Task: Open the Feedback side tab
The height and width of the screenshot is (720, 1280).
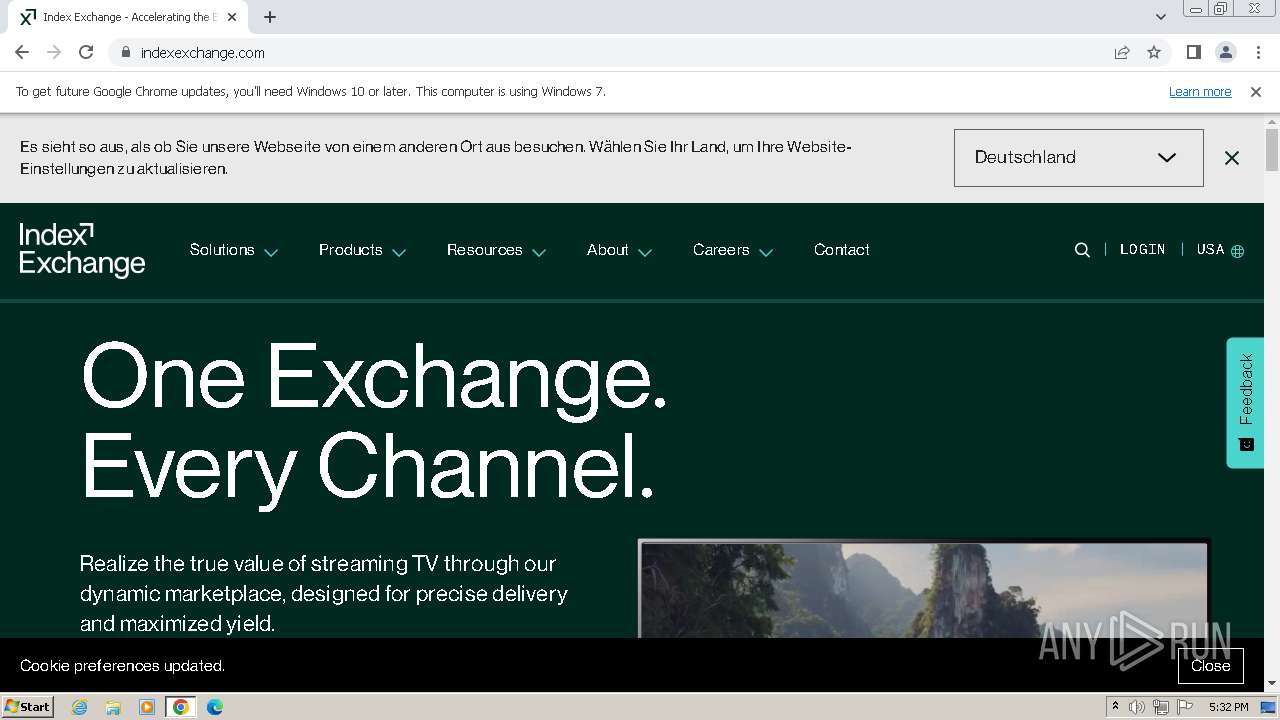Action: (x=1246, y=402)
